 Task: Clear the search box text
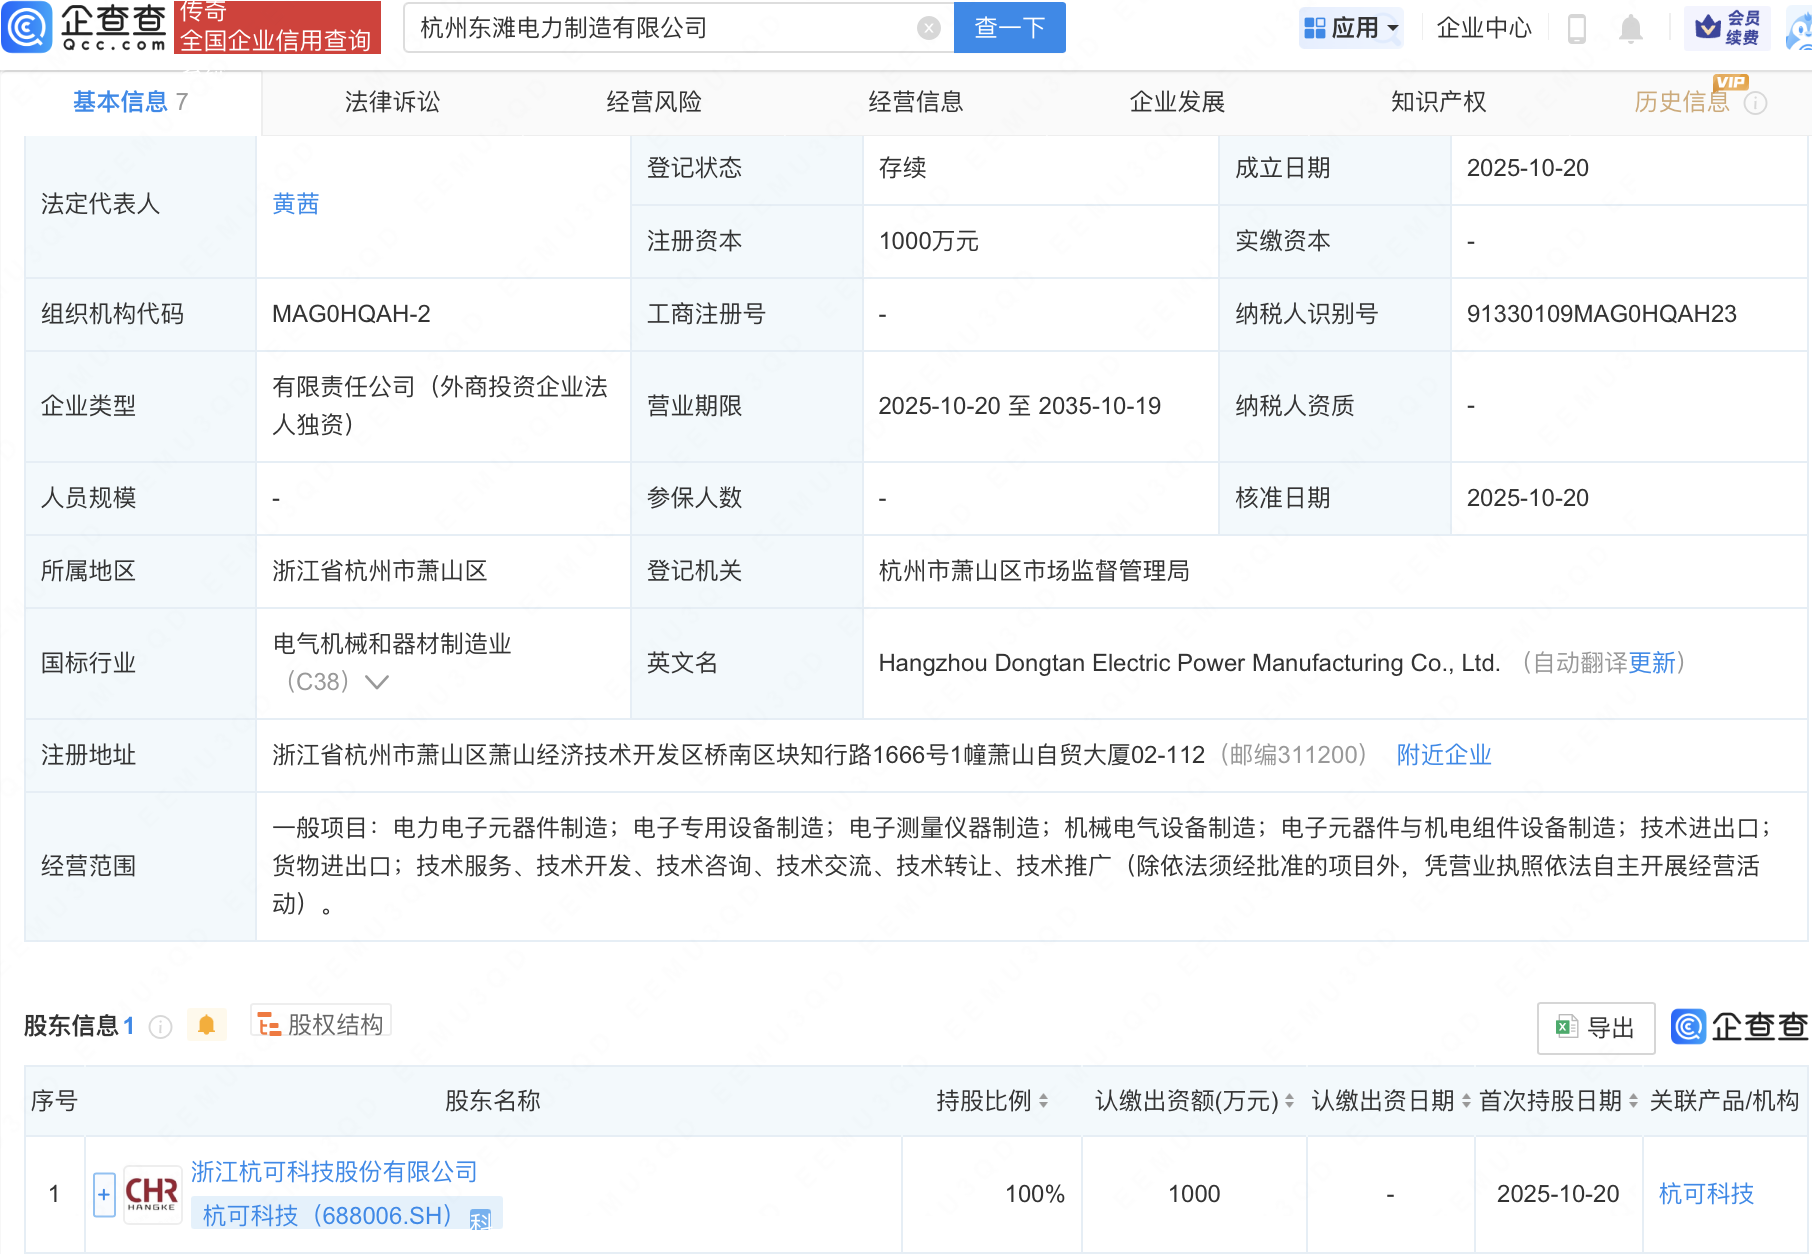(x=928, y=28)
